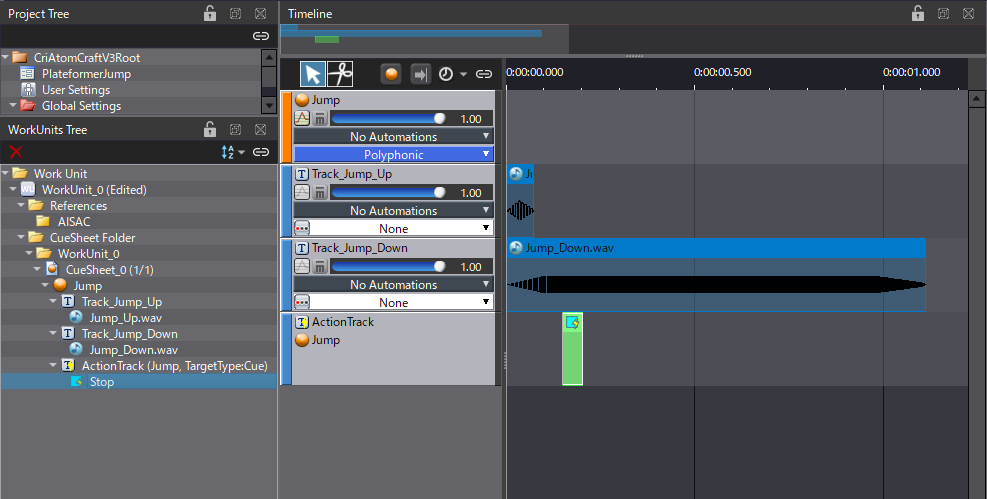
Task: Click the clock time display icon
Action: tap(446, 74)
